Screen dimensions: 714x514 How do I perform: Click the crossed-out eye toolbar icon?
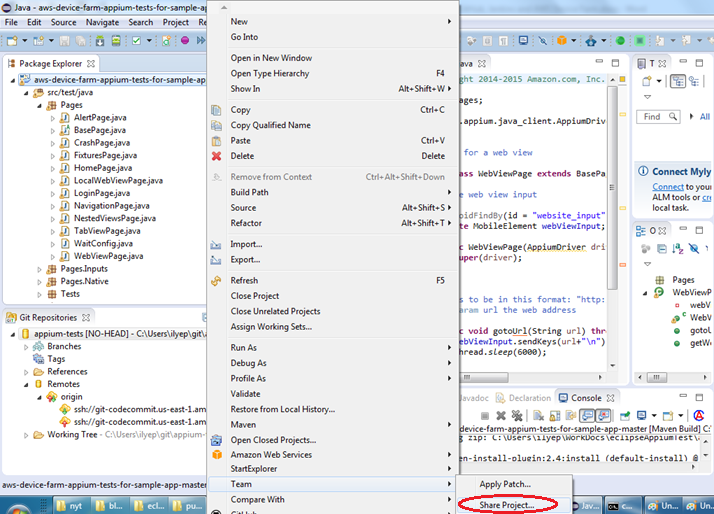point(543,41)
